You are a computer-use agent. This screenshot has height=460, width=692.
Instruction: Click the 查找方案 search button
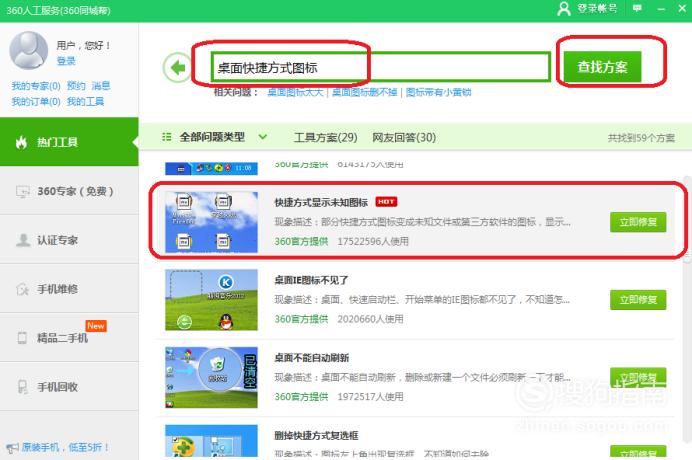pos(602,67)
